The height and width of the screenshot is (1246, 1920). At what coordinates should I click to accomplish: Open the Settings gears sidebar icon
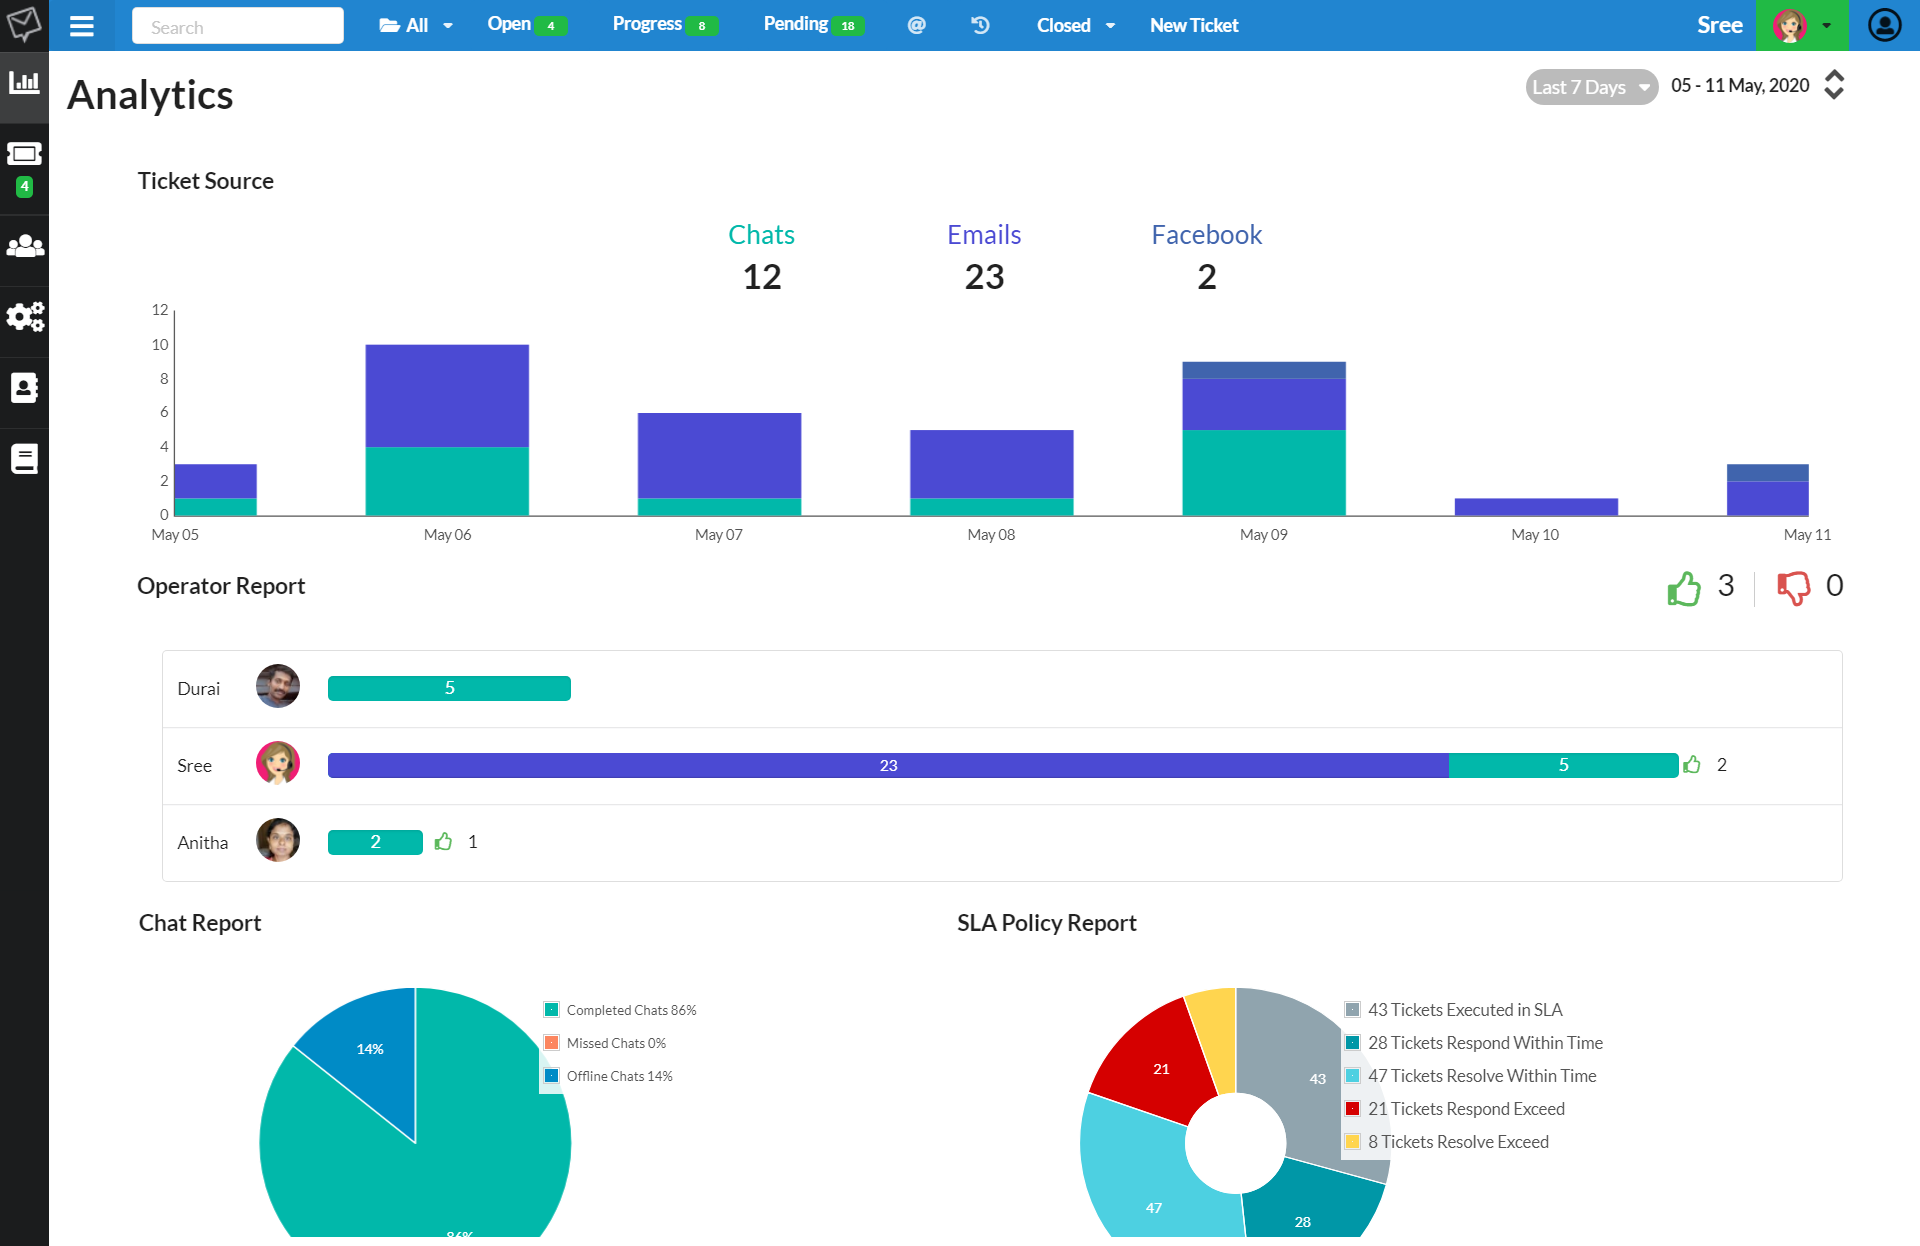[x=24, y=317]
